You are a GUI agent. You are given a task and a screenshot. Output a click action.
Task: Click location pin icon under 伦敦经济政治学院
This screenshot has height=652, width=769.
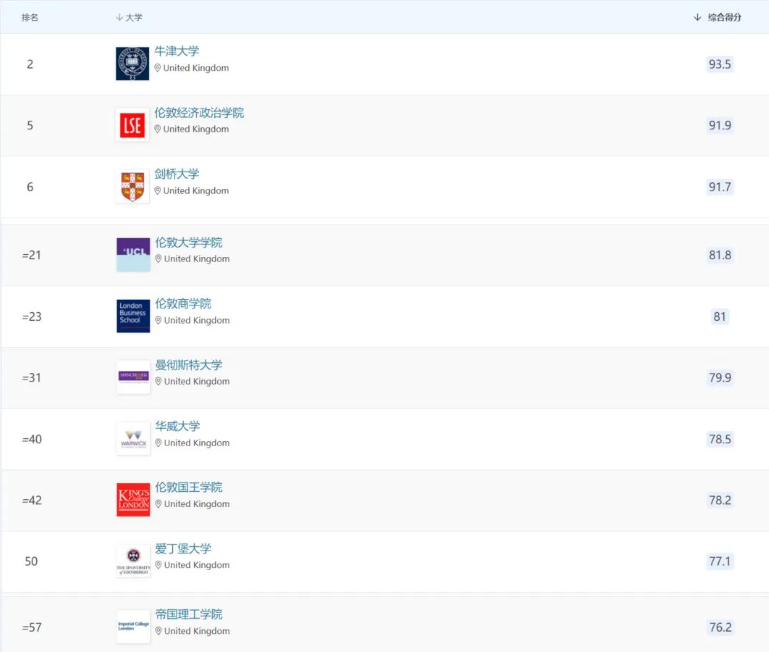157,129
